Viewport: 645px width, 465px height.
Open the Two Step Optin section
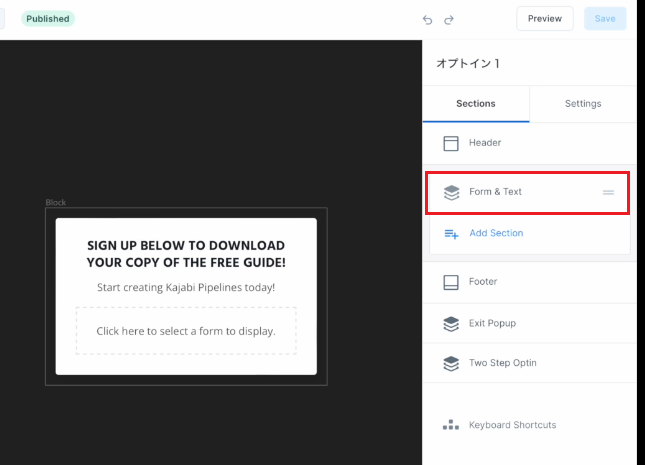click(x=502, y=363)
